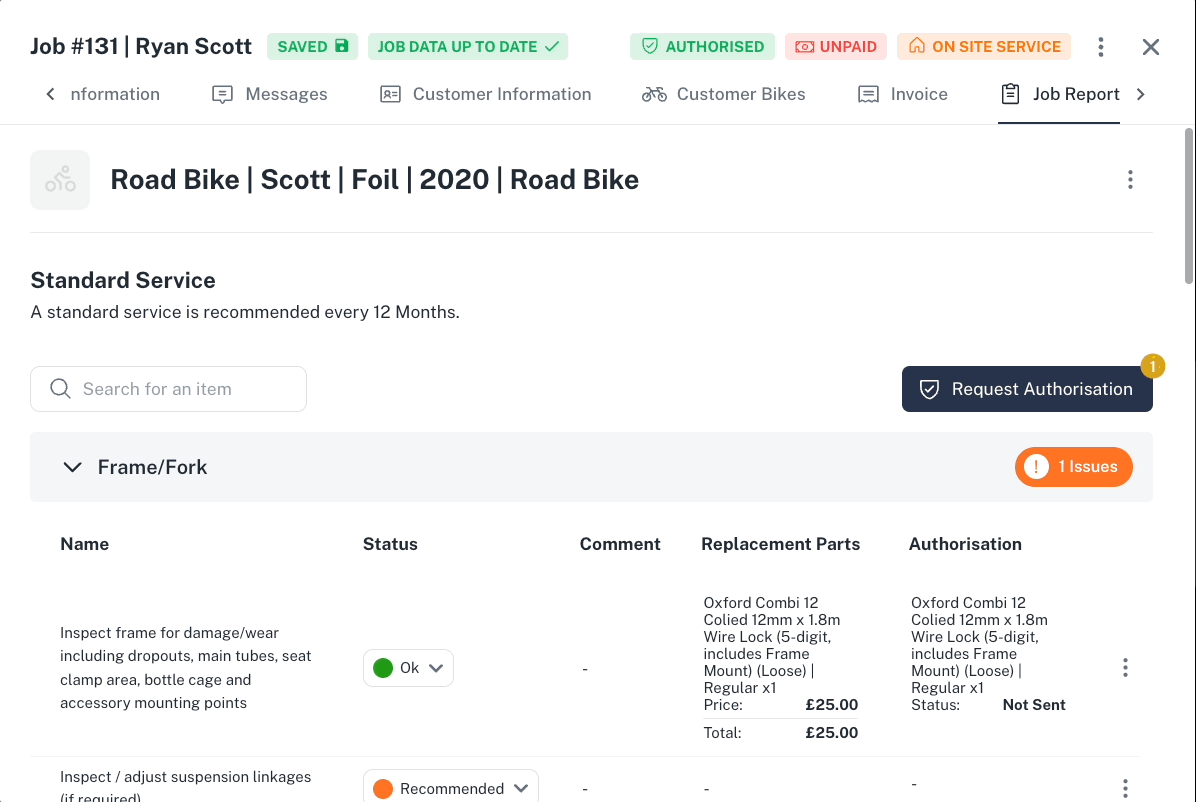Click the search magnifier icon

point(60,388)
